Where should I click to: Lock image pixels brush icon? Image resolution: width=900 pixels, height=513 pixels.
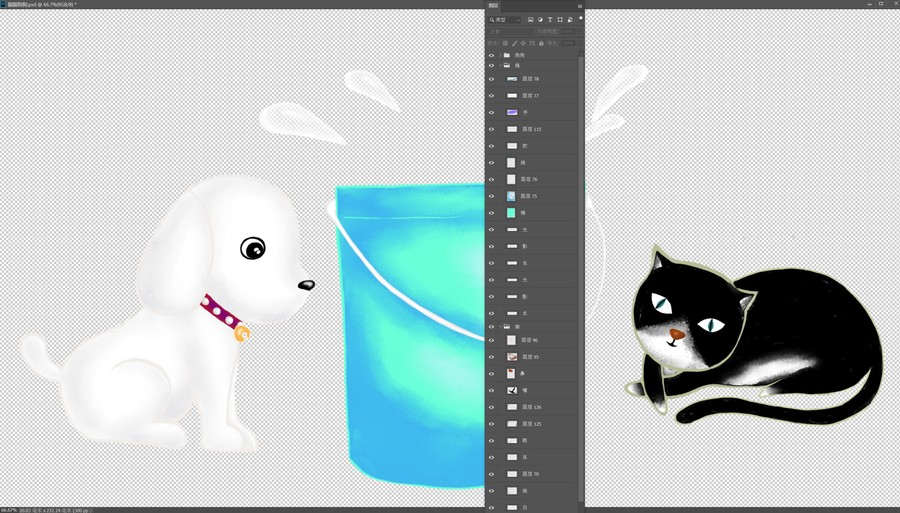click(514, 43)
